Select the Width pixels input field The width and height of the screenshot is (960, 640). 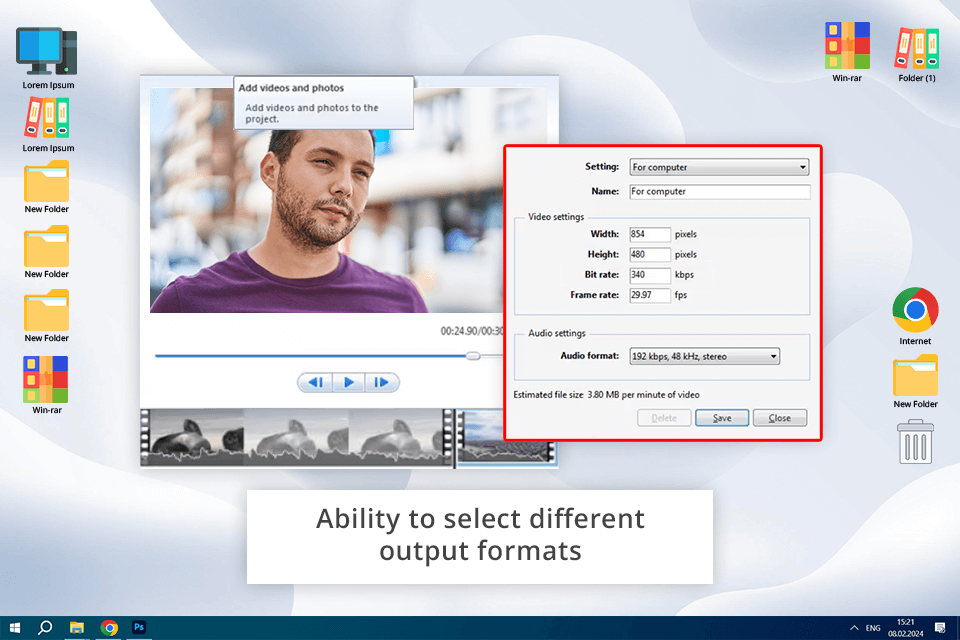pyautogui.click(x=650, y=234)
